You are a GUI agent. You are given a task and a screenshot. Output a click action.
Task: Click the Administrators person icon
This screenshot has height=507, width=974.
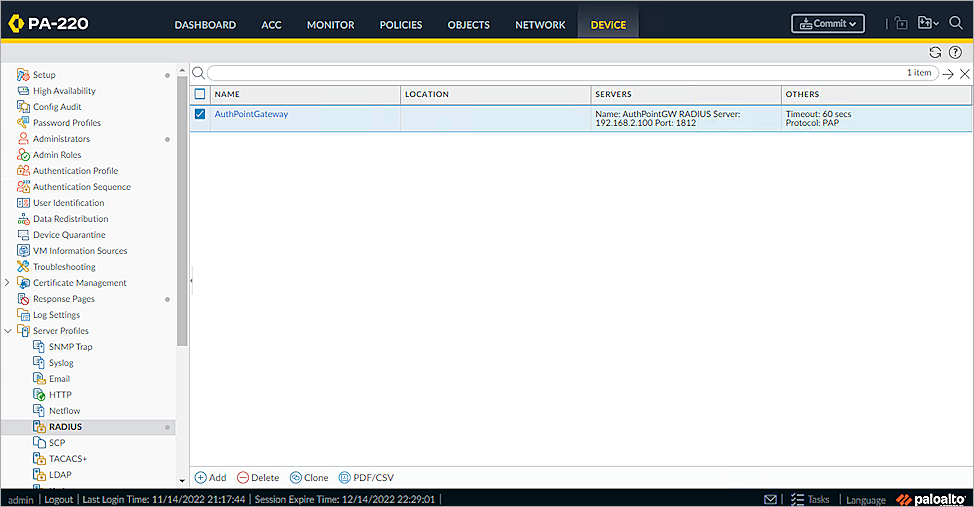click(x=23, y=139)
